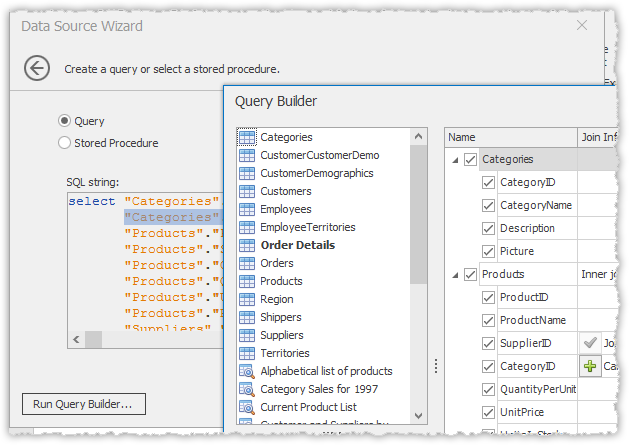The width and height of the screenshot is (630, 445).
Task: Click the Category Sales for 1997 view icon
Action: tap(246, 389)
